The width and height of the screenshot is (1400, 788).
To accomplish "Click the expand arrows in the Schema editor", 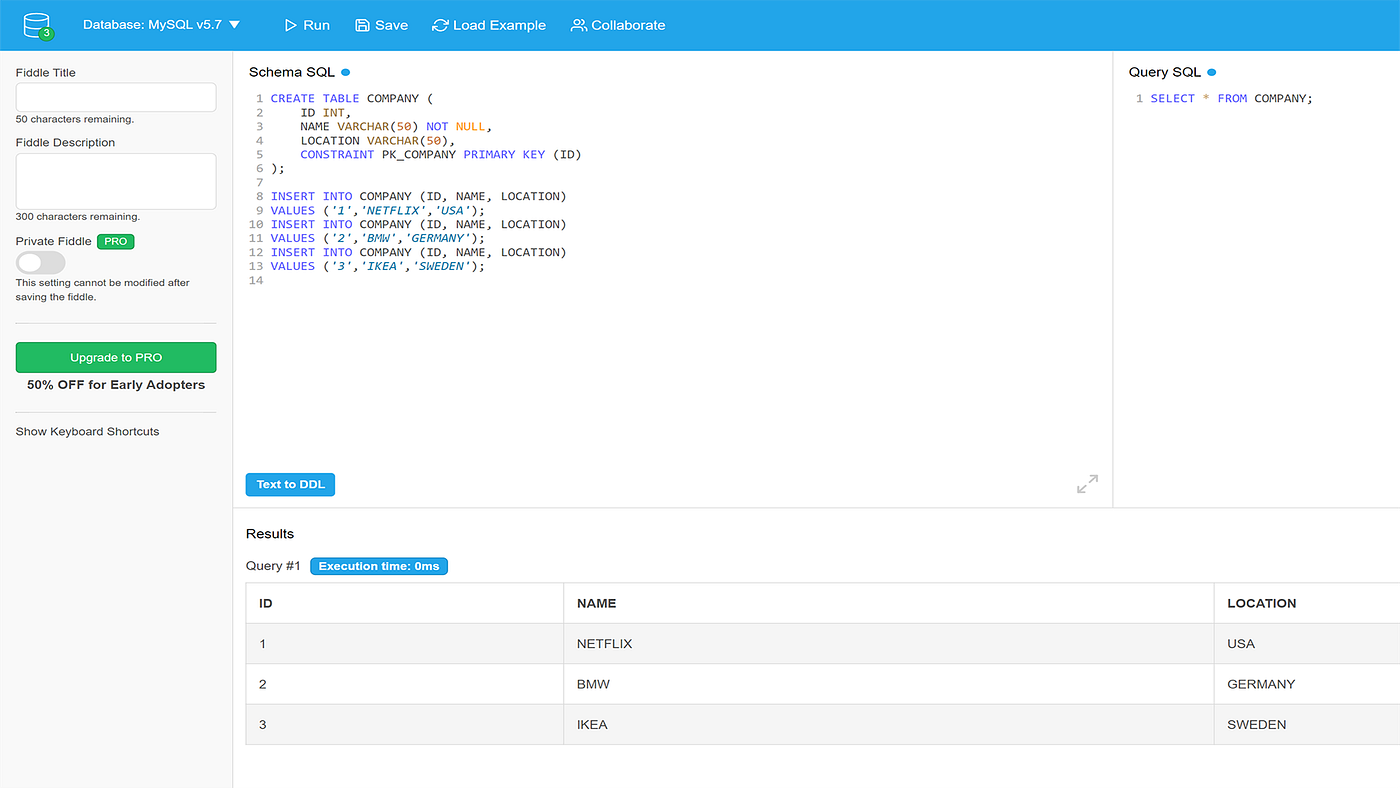I will coord(1087,483).
